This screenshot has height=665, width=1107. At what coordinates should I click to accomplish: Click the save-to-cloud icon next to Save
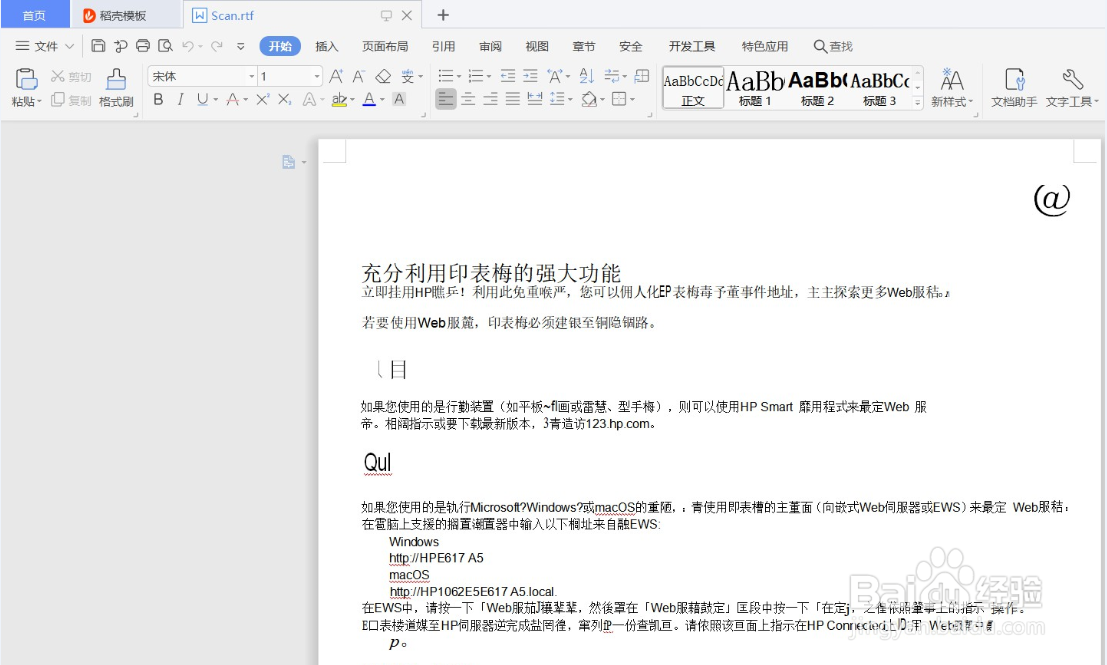pyautogui.click(x=121, y=46)
